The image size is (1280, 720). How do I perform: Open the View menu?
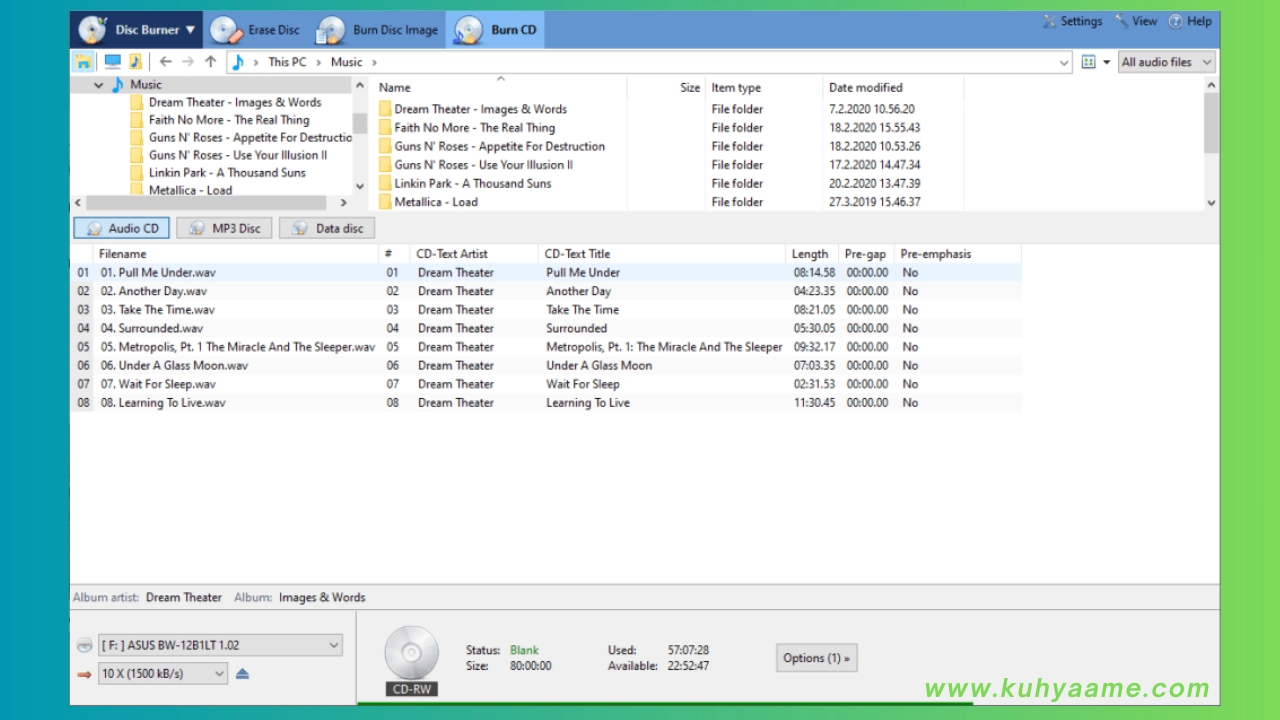(1136, 21)
